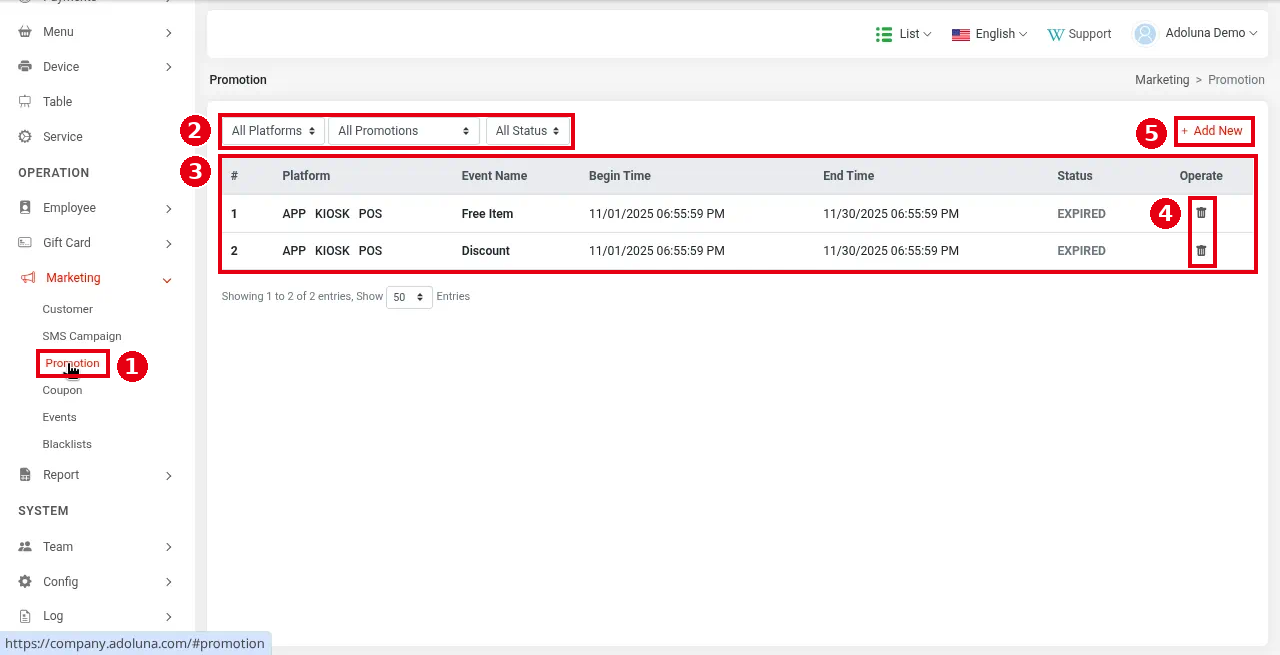Click the Marketing breadcrumb link
This screenshot has height=655, width=1280.
[x=1162, y=80]
